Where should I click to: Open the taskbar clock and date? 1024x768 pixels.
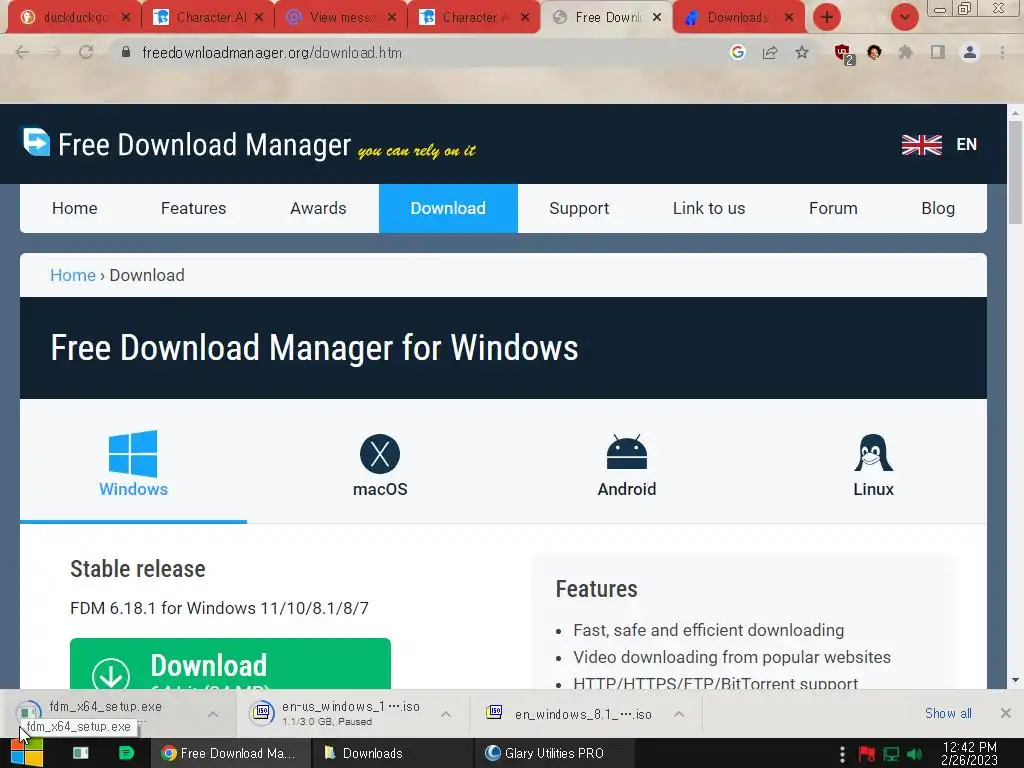pos(969,753)
